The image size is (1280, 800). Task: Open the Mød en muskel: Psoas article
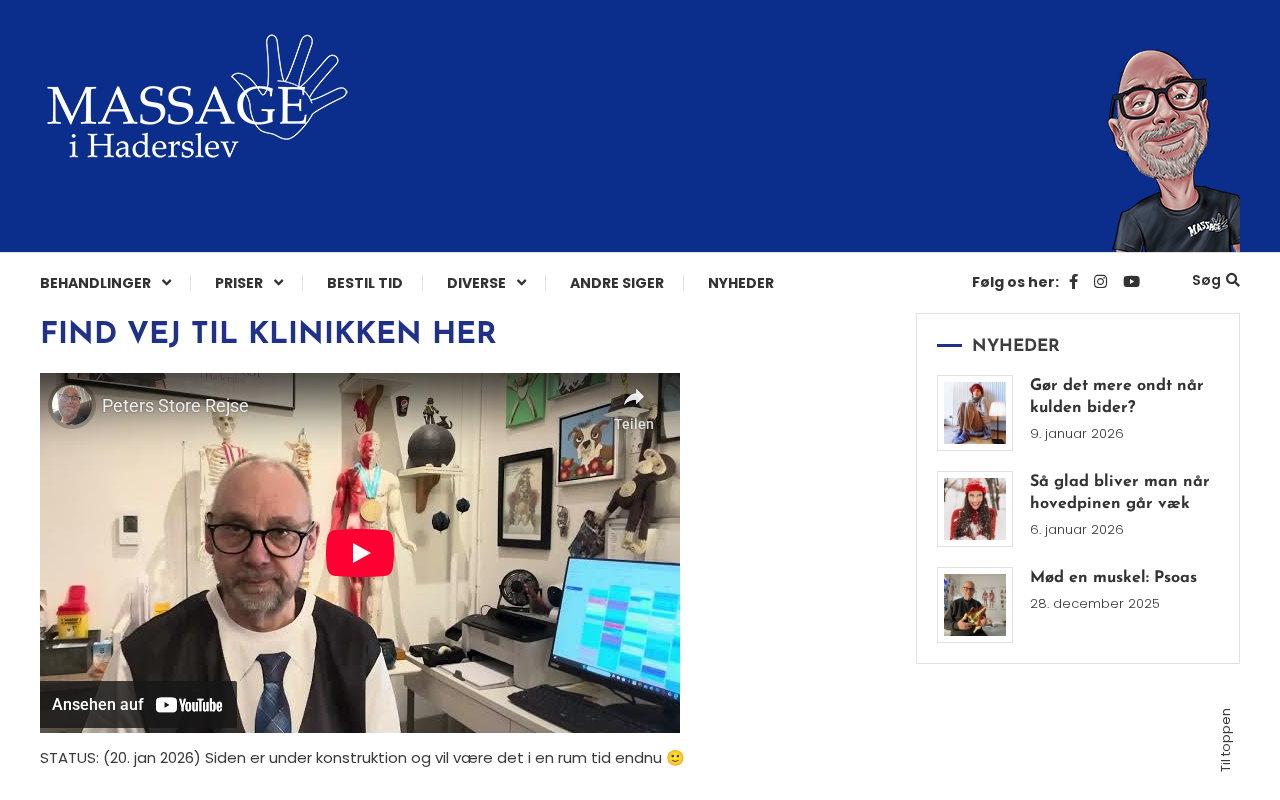click(x=1113, y=578)
